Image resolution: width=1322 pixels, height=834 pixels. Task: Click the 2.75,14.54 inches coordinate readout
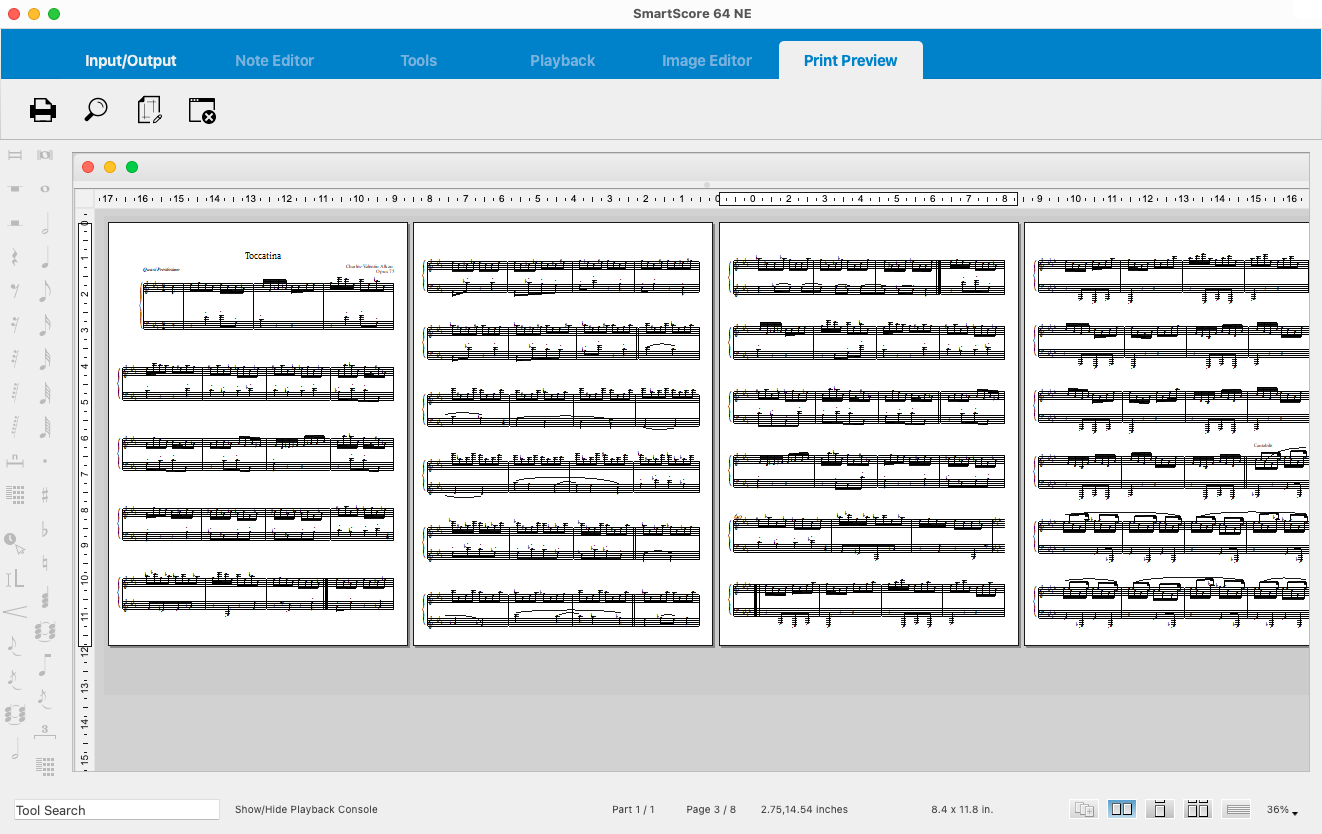click(x=804, y=809)
